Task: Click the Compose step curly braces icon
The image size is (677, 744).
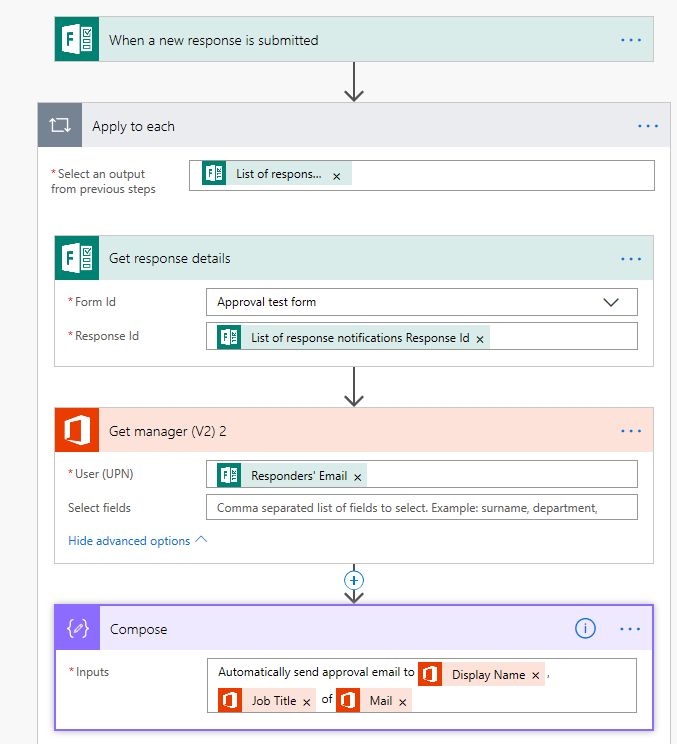Action: (77, 629)
